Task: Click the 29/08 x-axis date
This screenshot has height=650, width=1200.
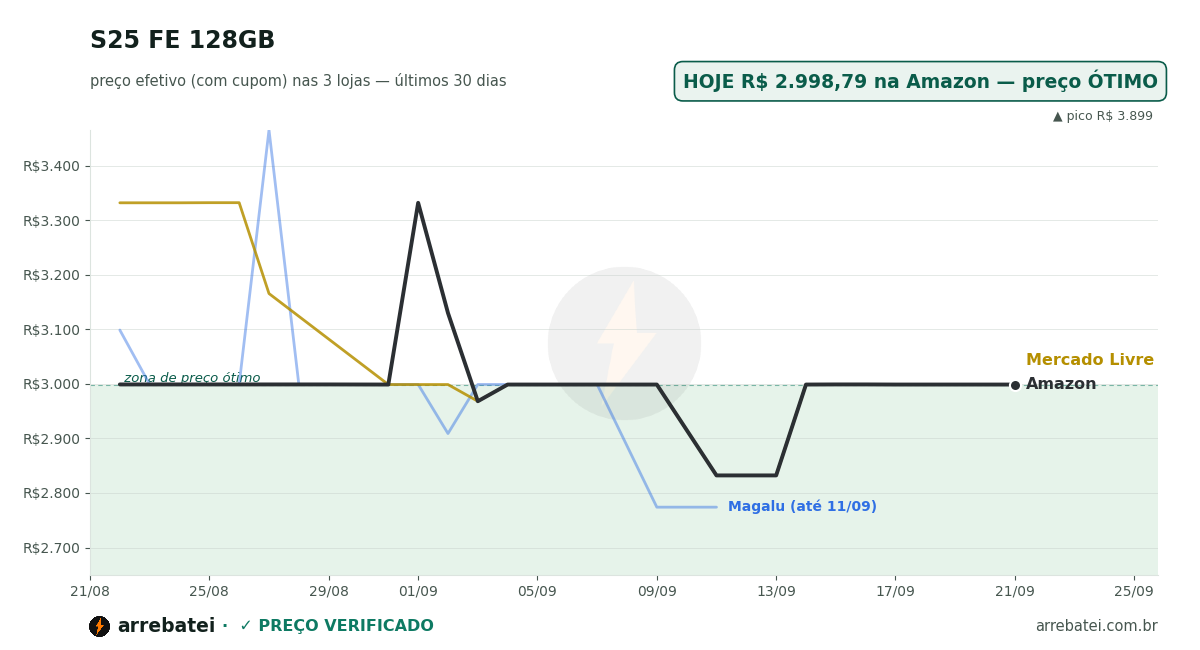Action: pos(329,591)
